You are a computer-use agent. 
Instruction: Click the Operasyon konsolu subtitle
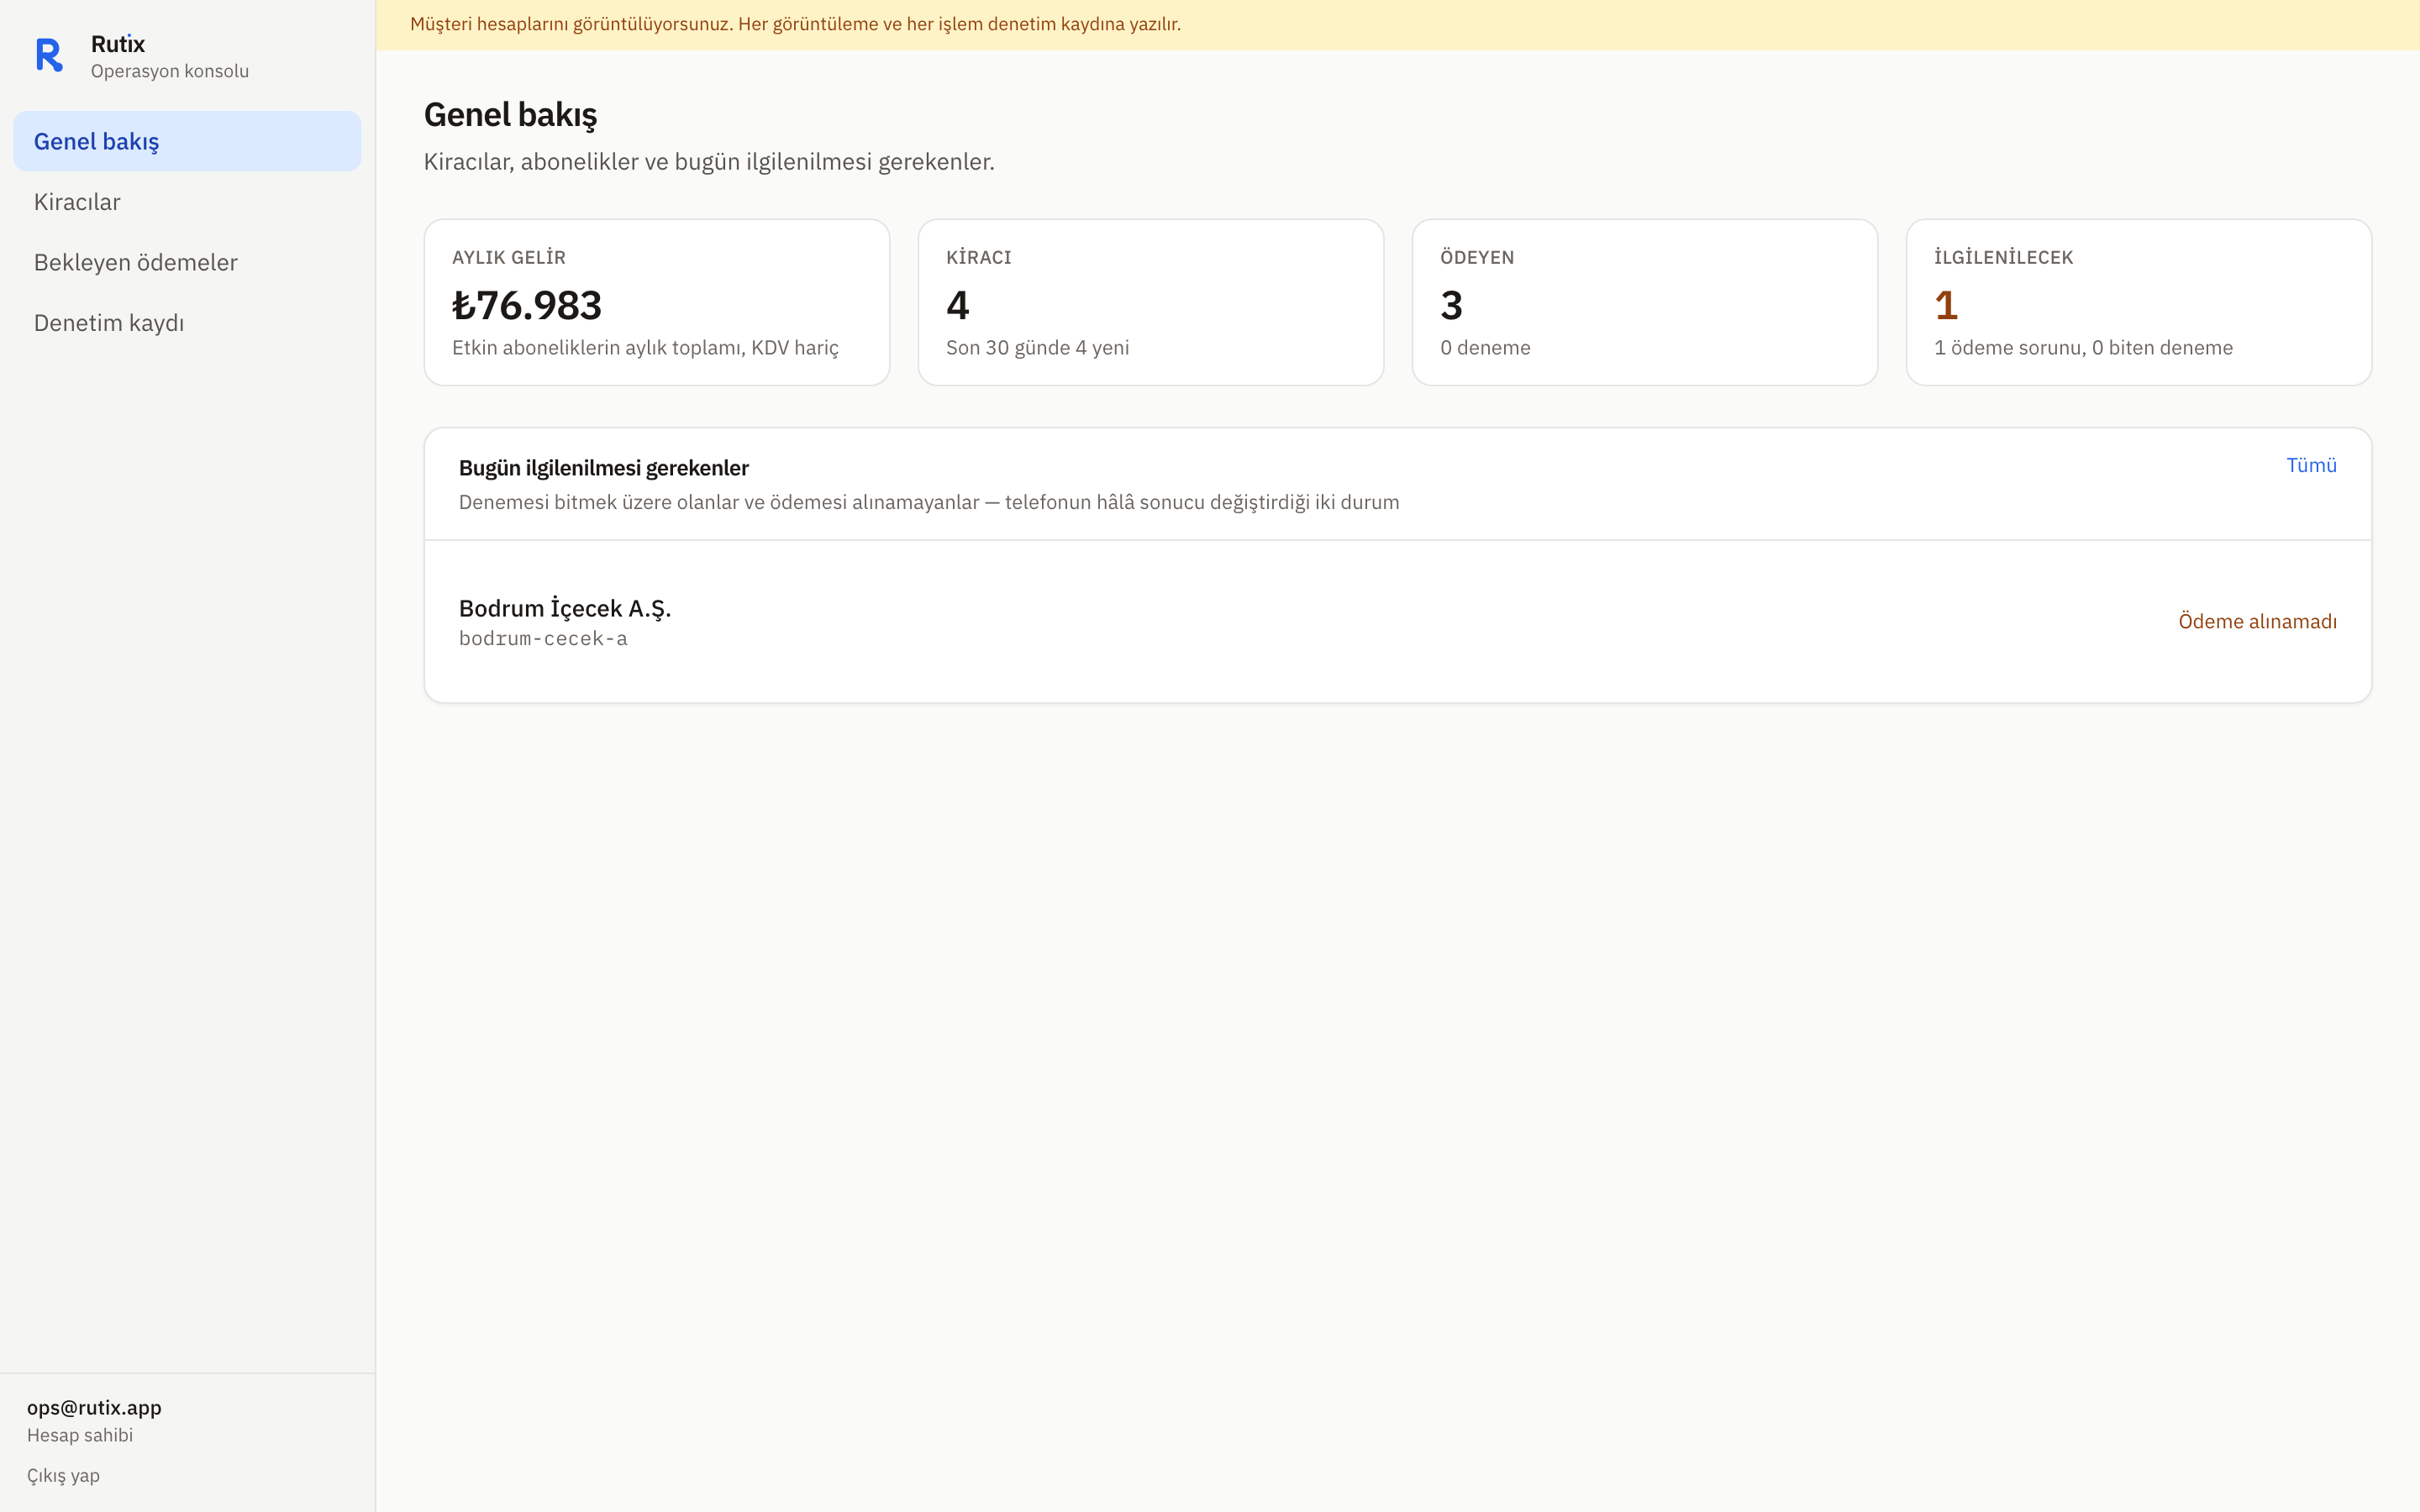tap(170, 71)
